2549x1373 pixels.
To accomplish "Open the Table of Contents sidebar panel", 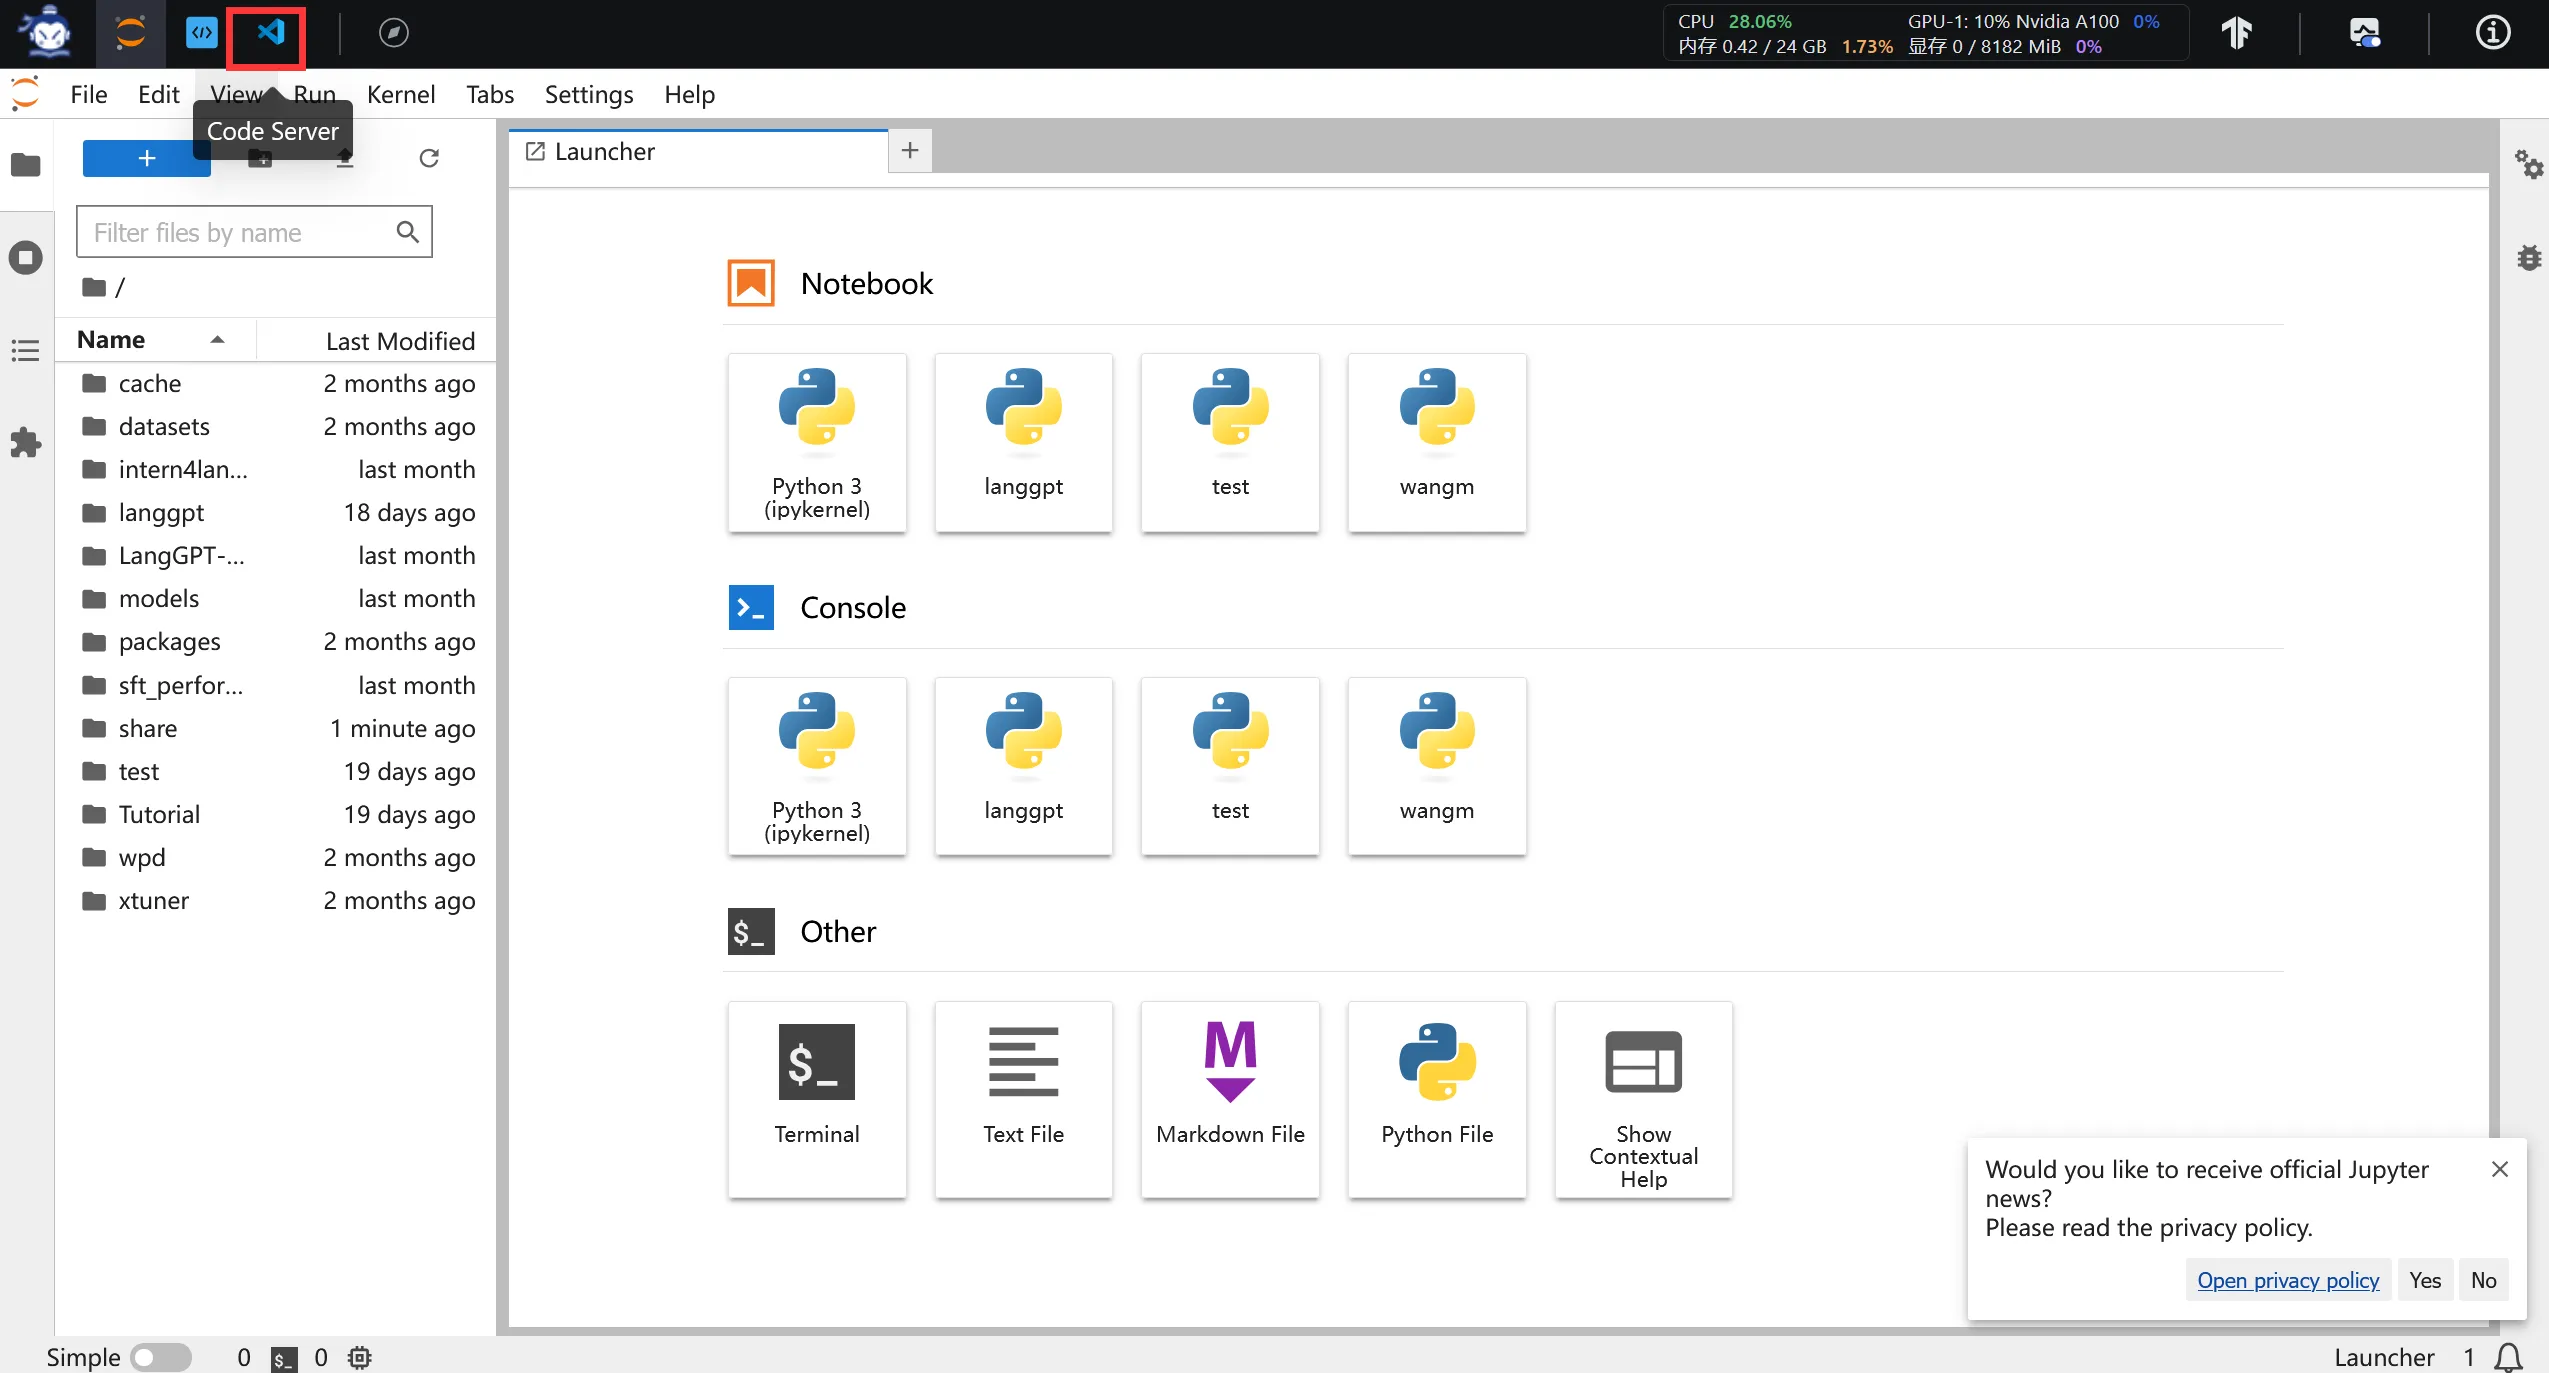I will pos(26,350).
